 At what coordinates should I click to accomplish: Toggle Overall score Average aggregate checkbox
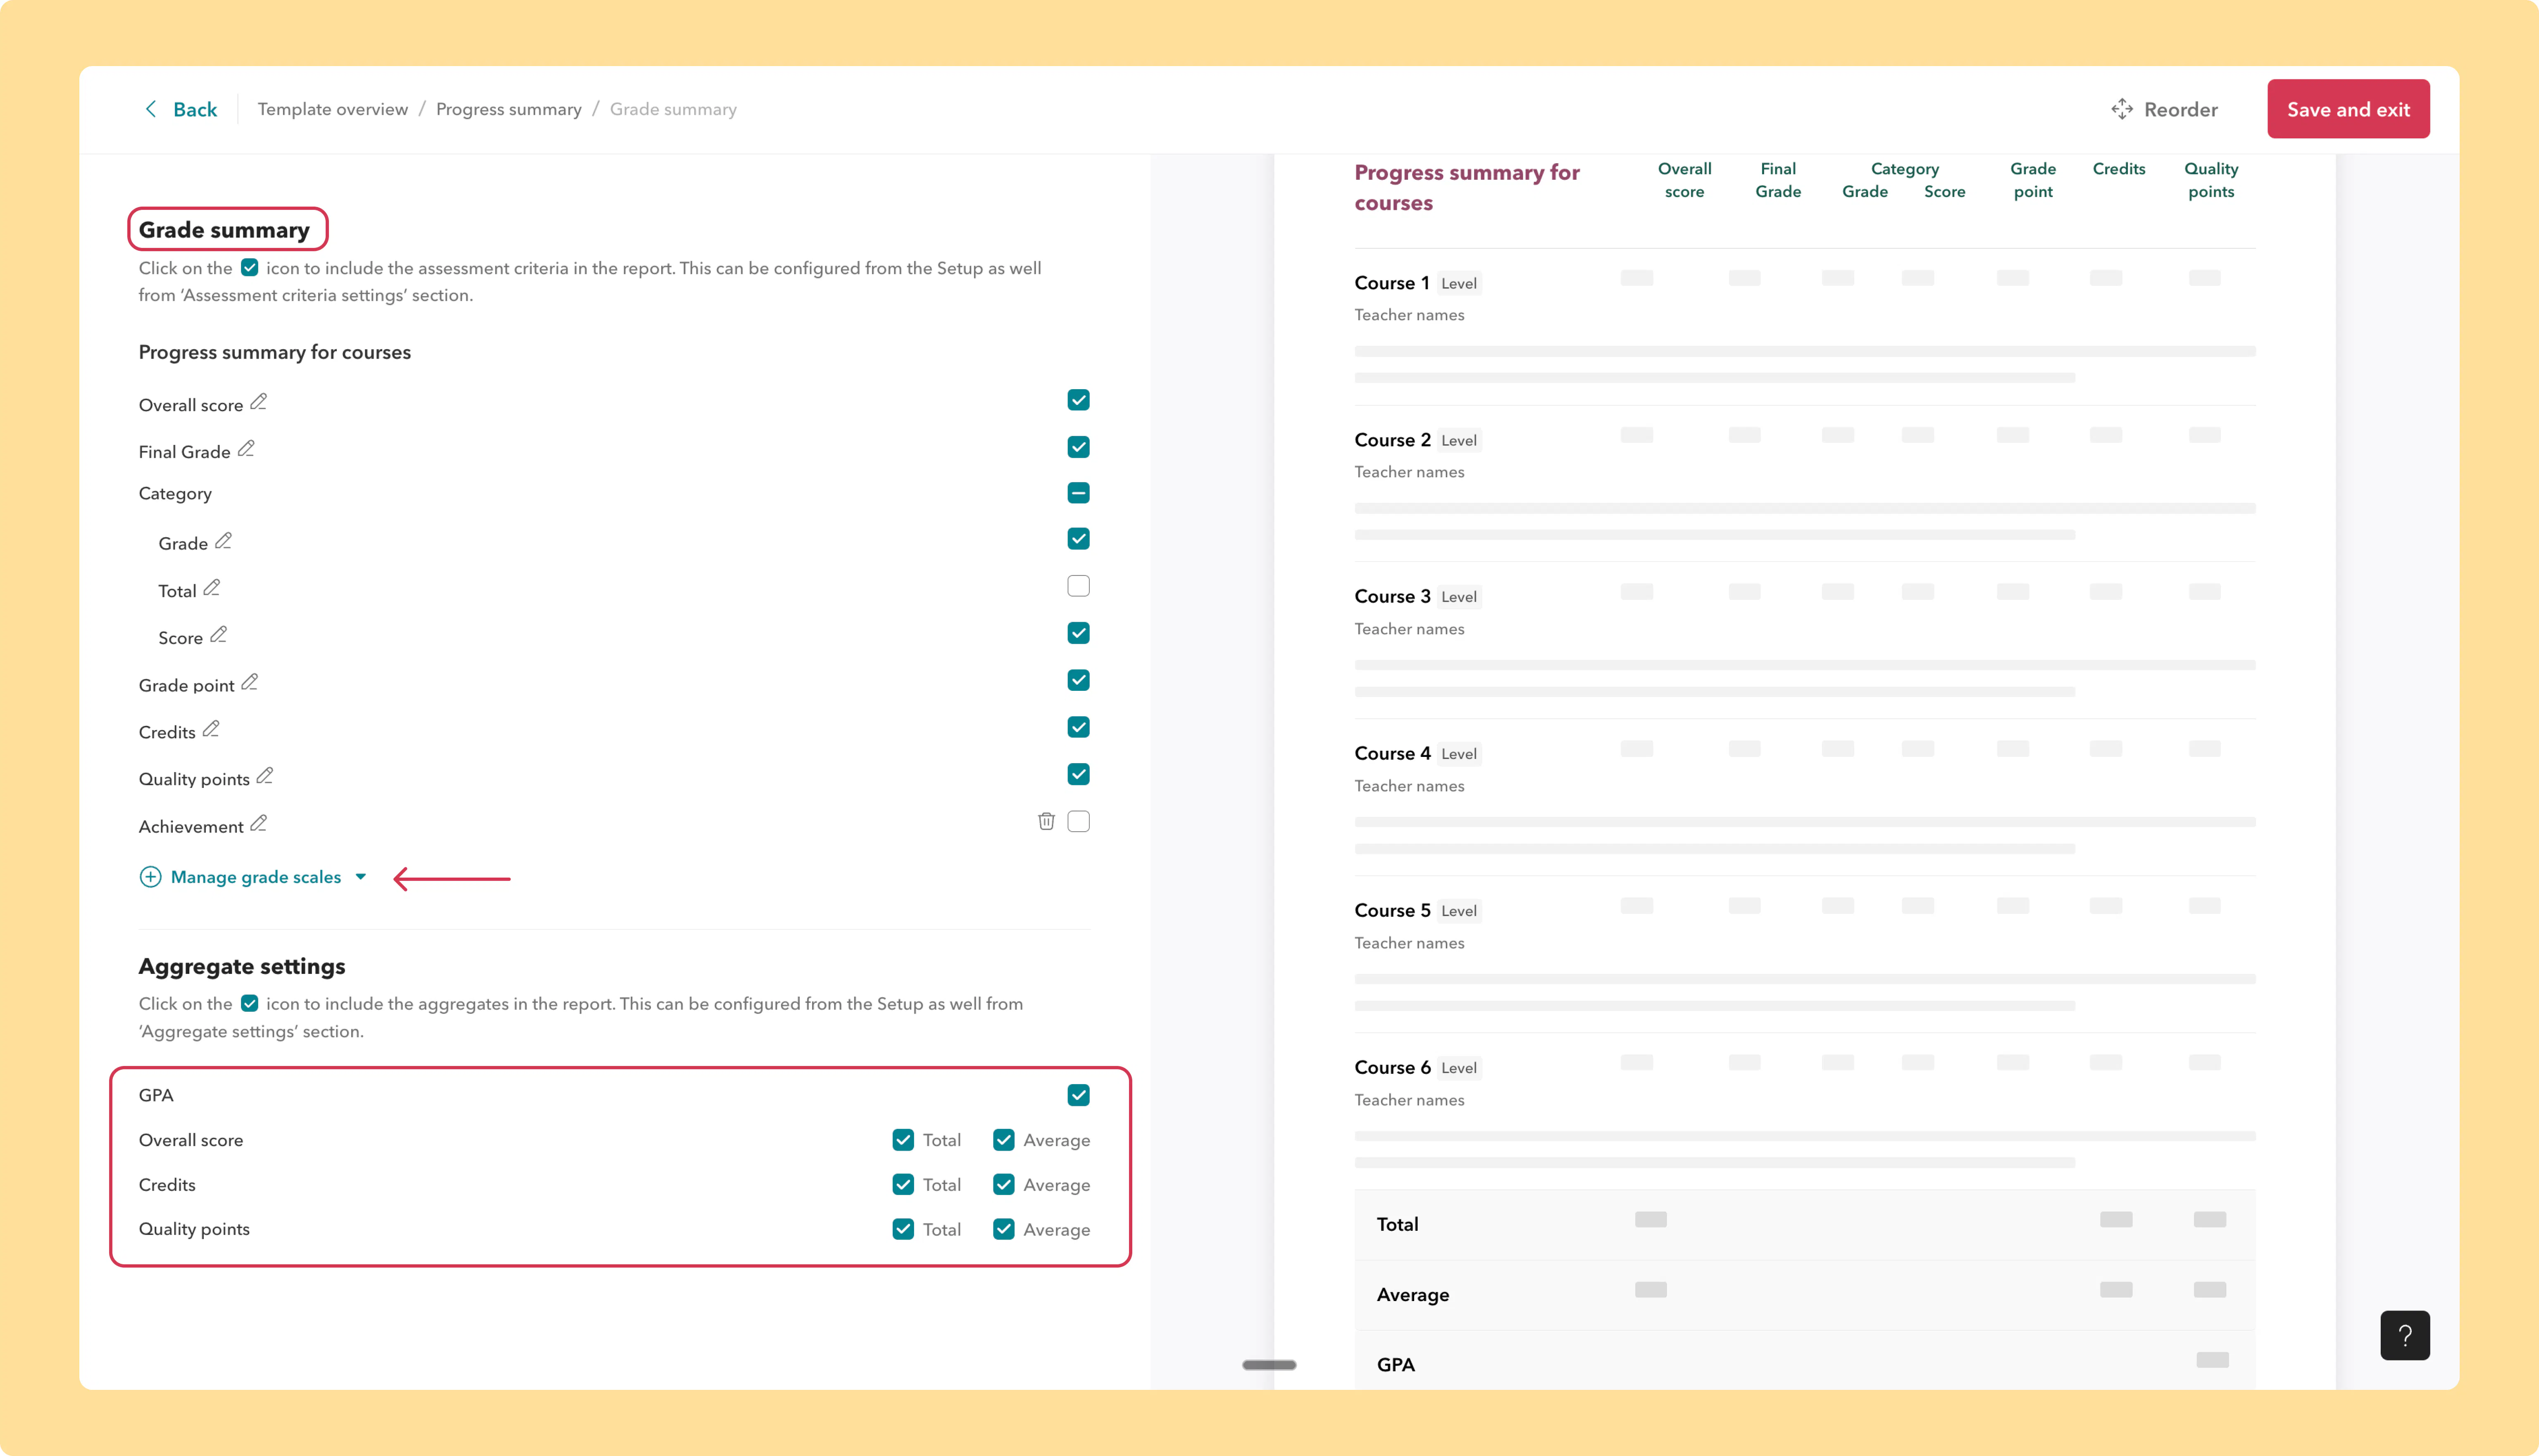pos(1004,1140)
